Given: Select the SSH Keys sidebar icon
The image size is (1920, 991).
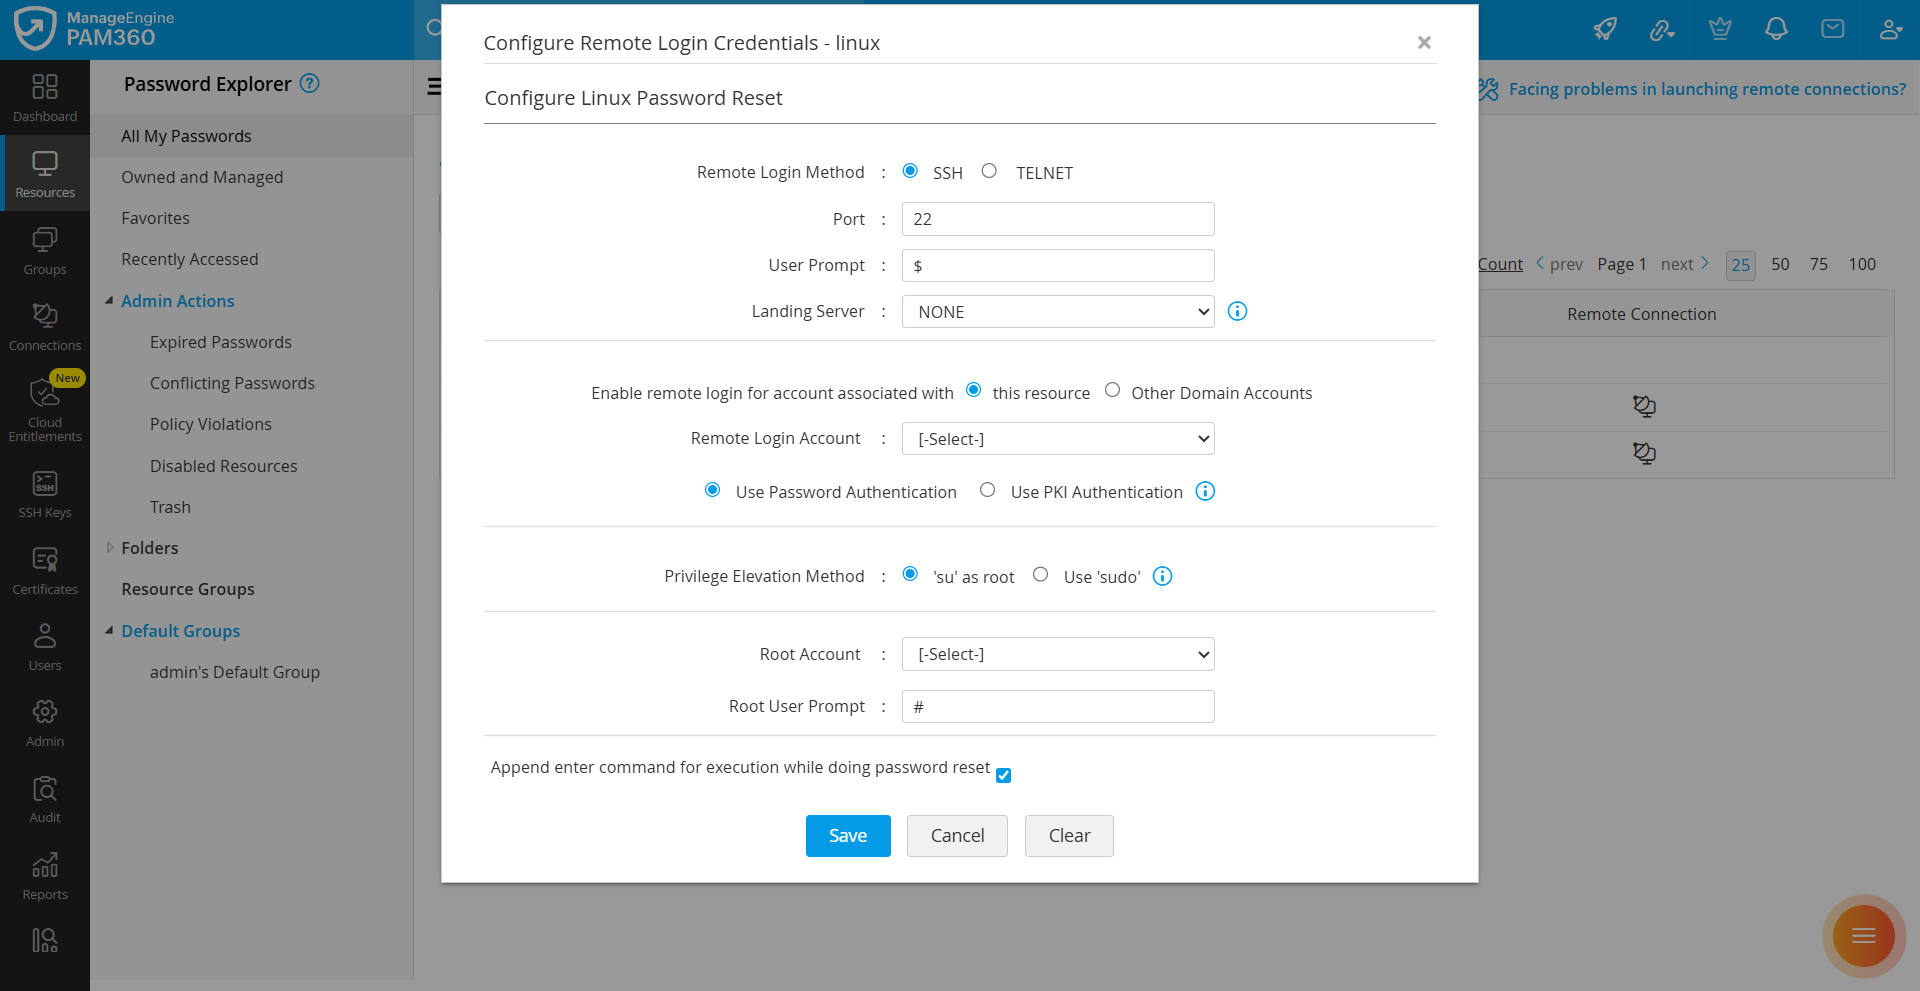Looking at the screenshot, I should click(45, 492).
